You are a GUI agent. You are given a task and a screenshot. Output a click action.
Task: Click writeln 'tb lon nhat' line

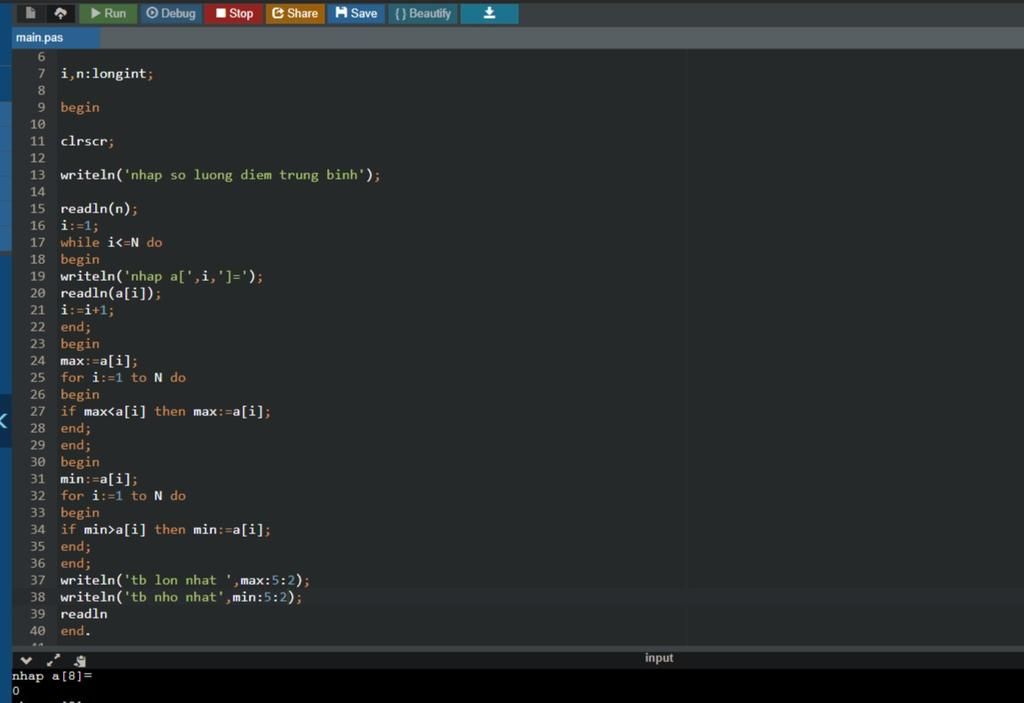(x=185, y=580)
